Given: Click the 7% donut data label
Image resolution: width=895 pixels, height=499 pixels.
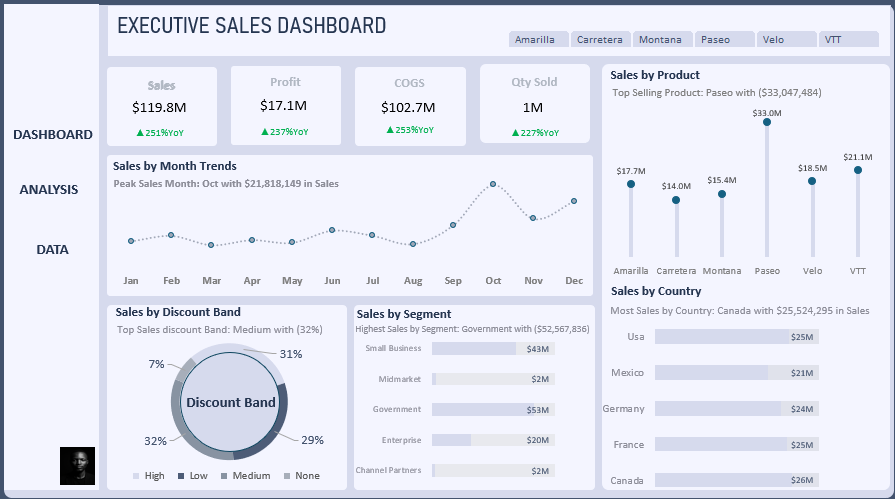Looking at the screenshot, I should pyautogui.click(x=156, y=364).
